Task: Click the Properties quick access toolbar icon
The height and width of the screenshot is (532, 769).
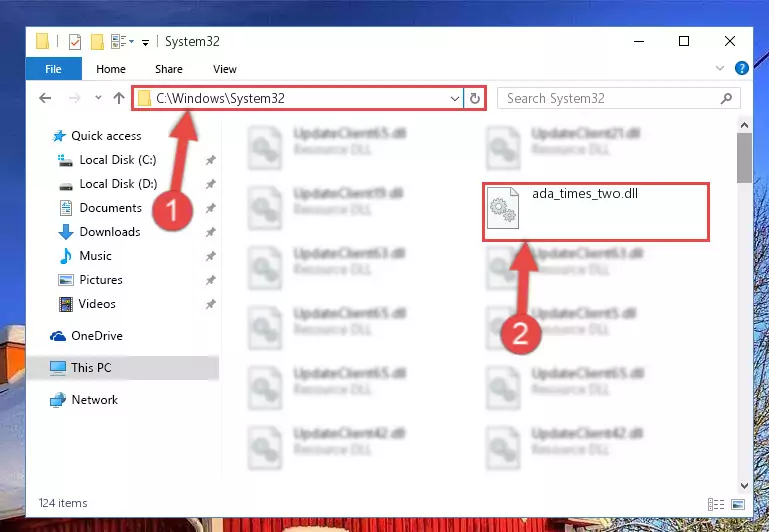Action: pos(75,42)
